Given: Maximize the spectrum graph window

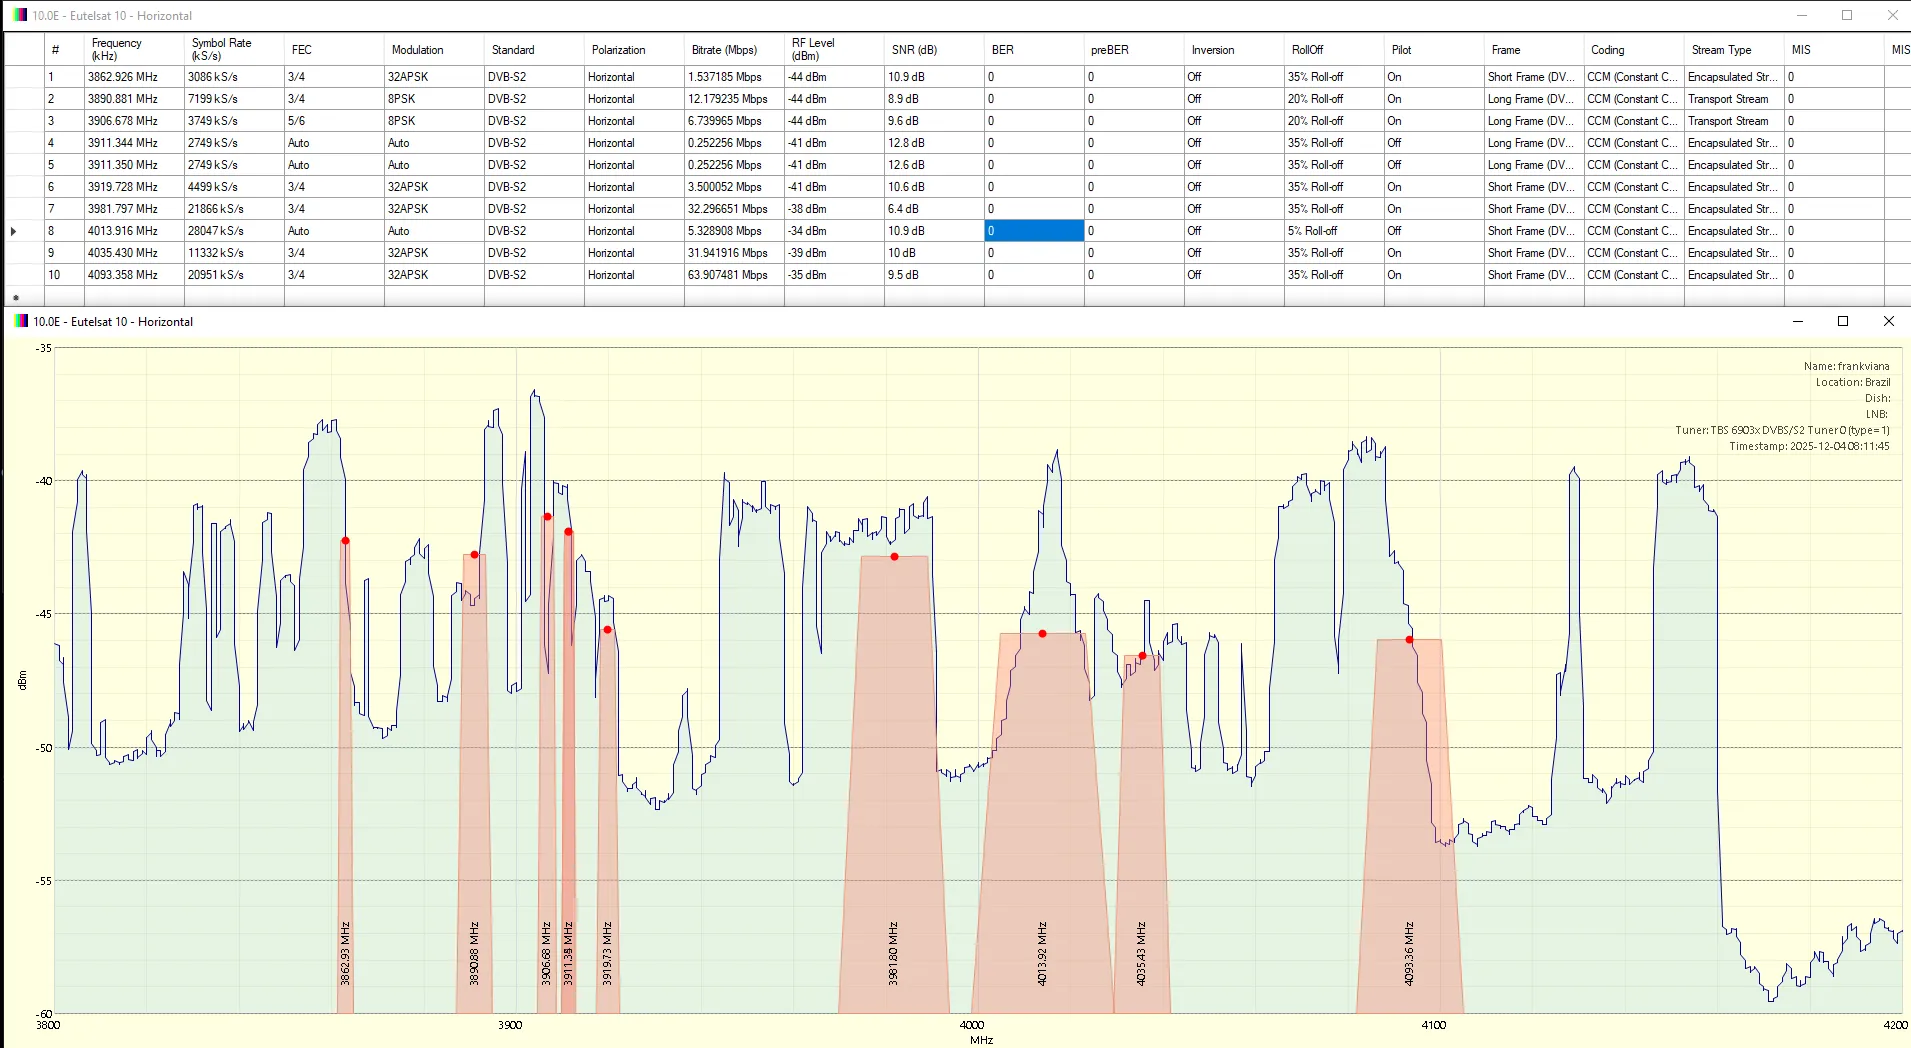Looking at the screenshot, I should pos(1843,321).
